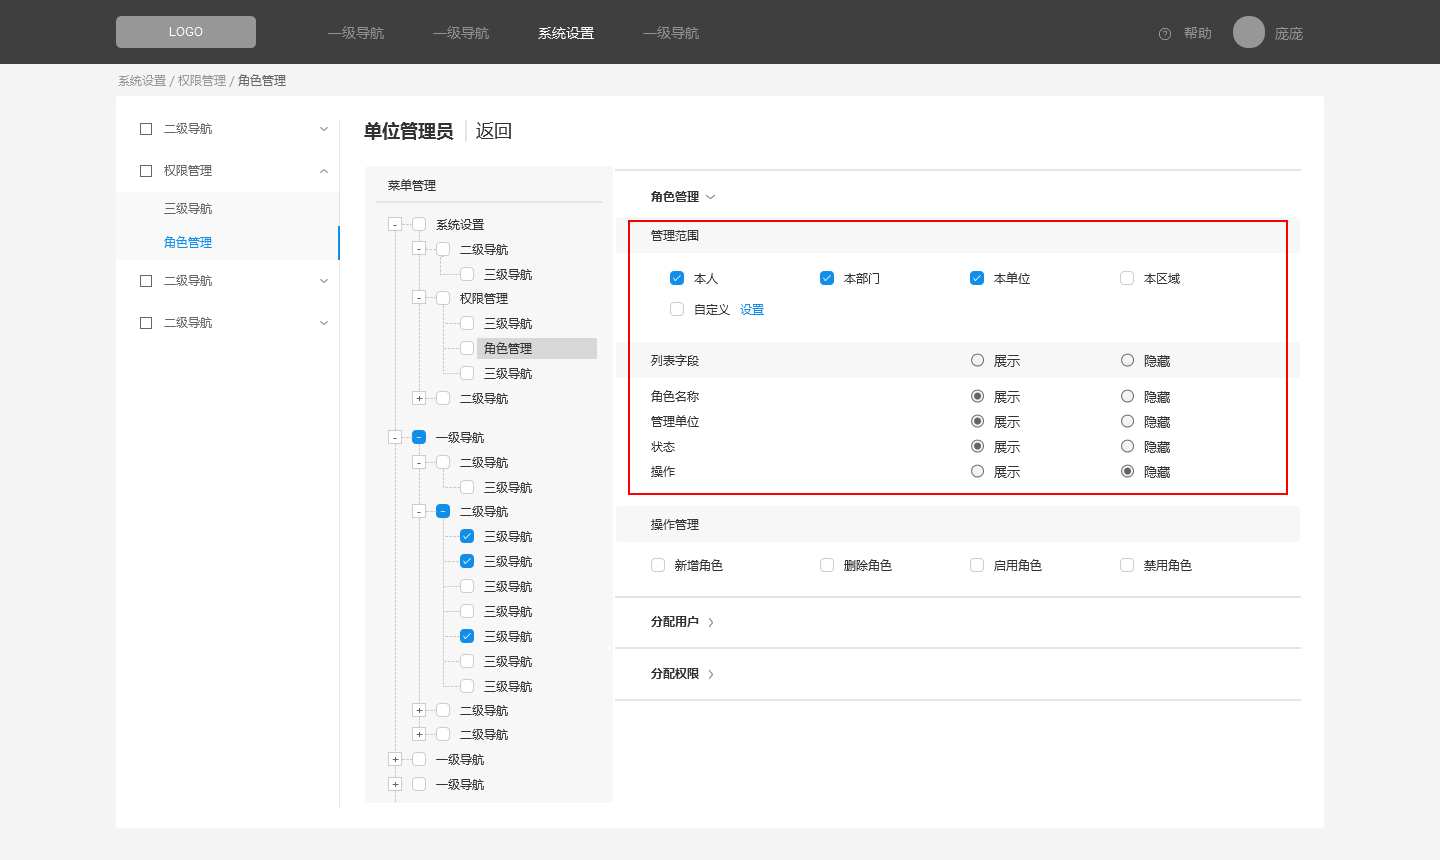Collapse the 系统设置 tree node toggle
1440x860 pixels.
(395, 225)
